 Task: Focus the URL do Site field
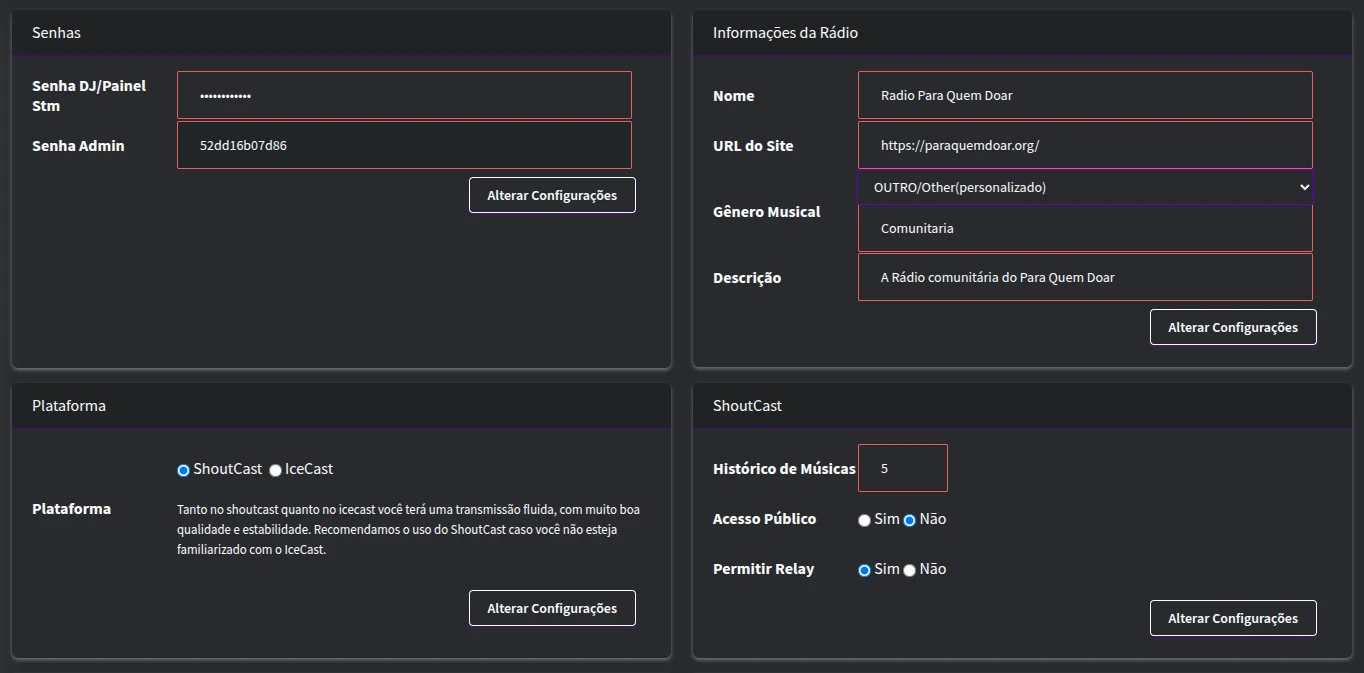coord(1084,145)
